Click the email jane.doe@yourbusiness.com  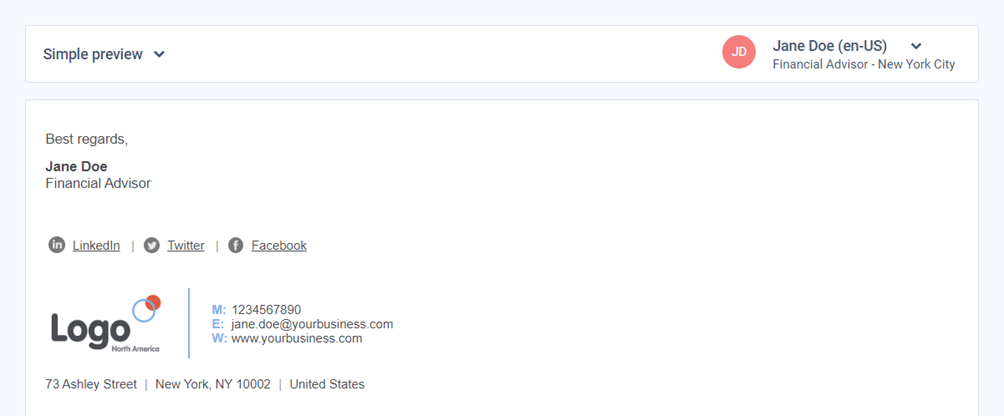(312, 324)
